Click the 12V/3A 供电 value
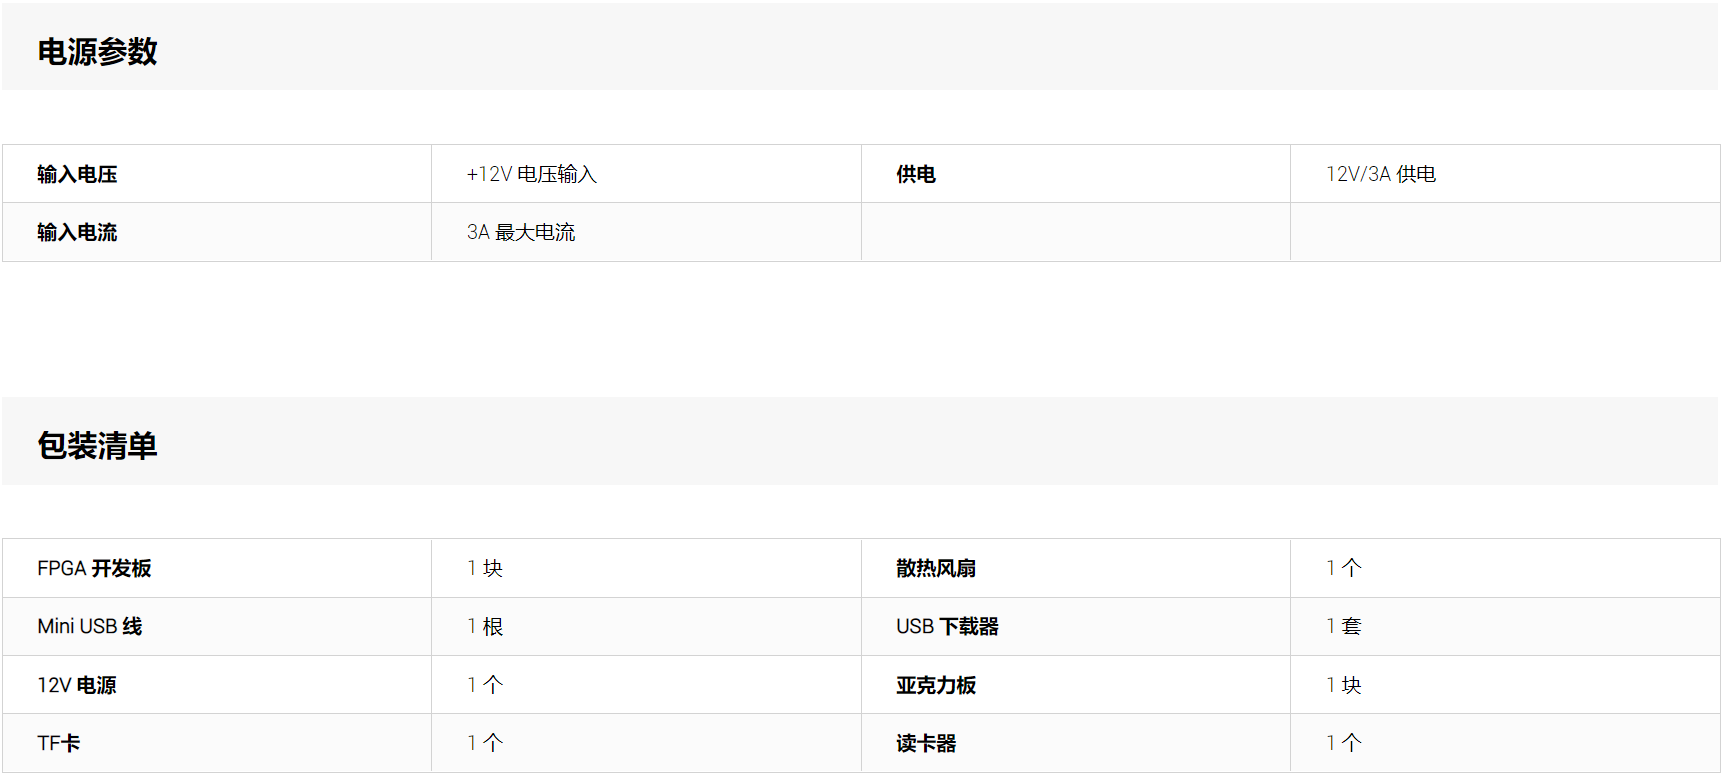This screenshot has width=1724, height=776. pos(1380,175)
